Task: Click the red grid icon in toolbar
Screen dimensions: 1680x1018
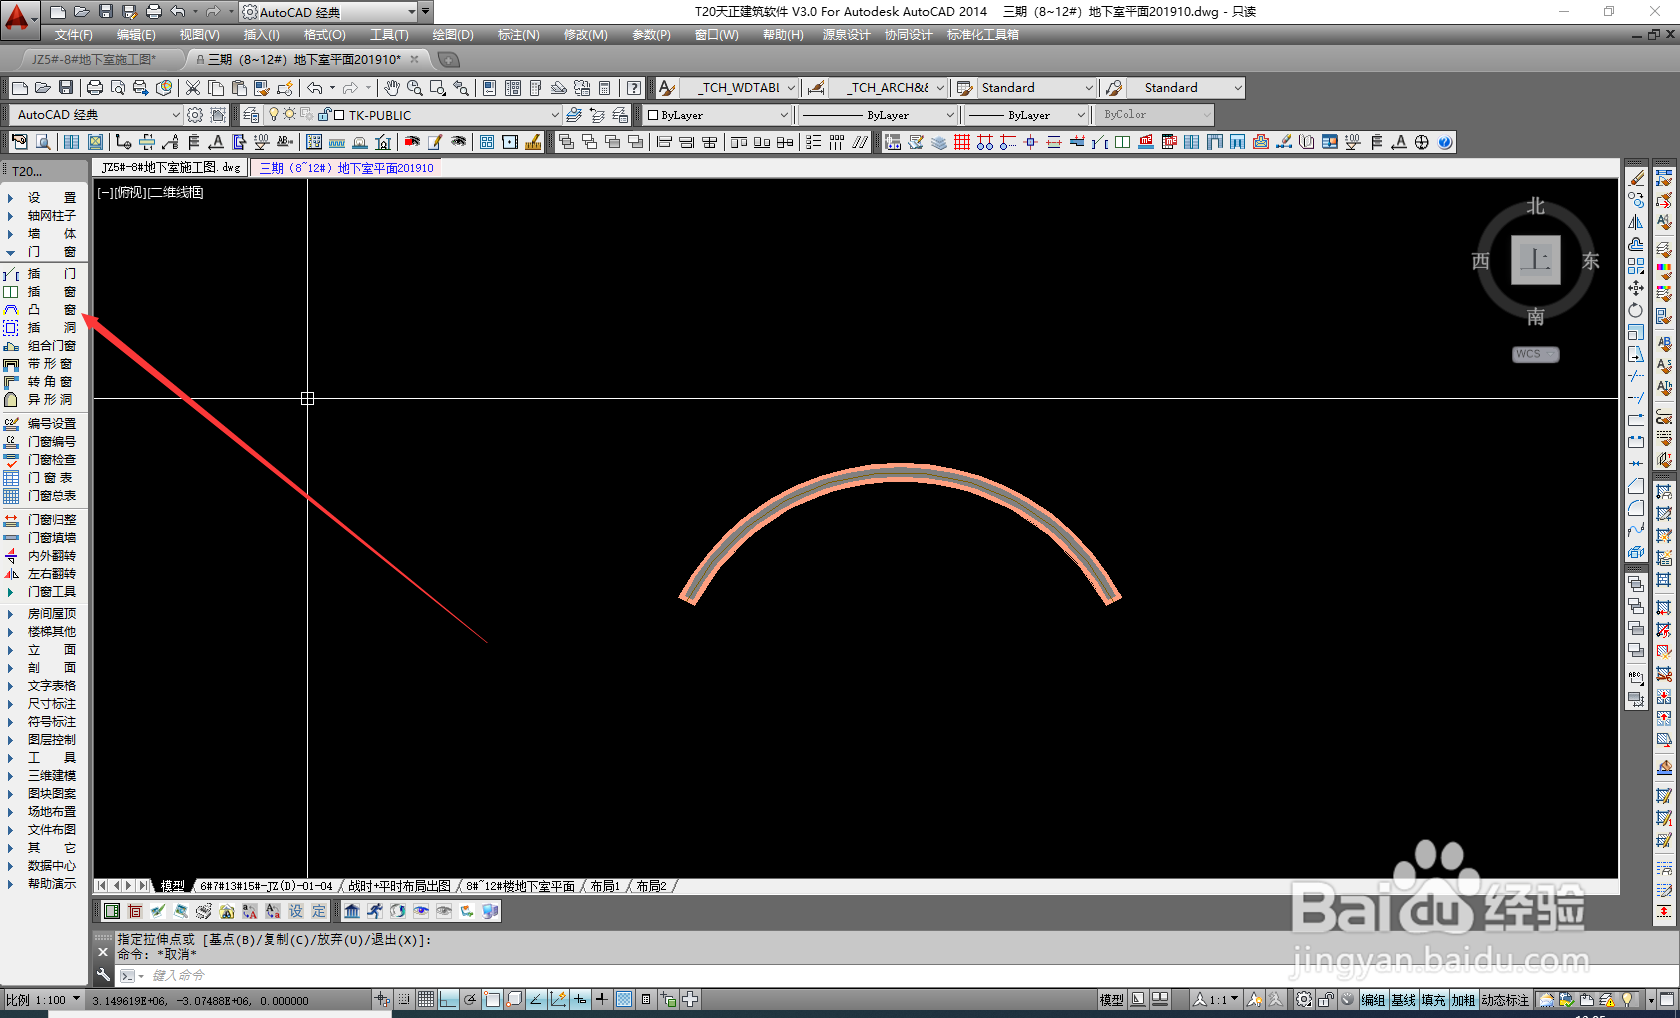Action: pos(961,142)
